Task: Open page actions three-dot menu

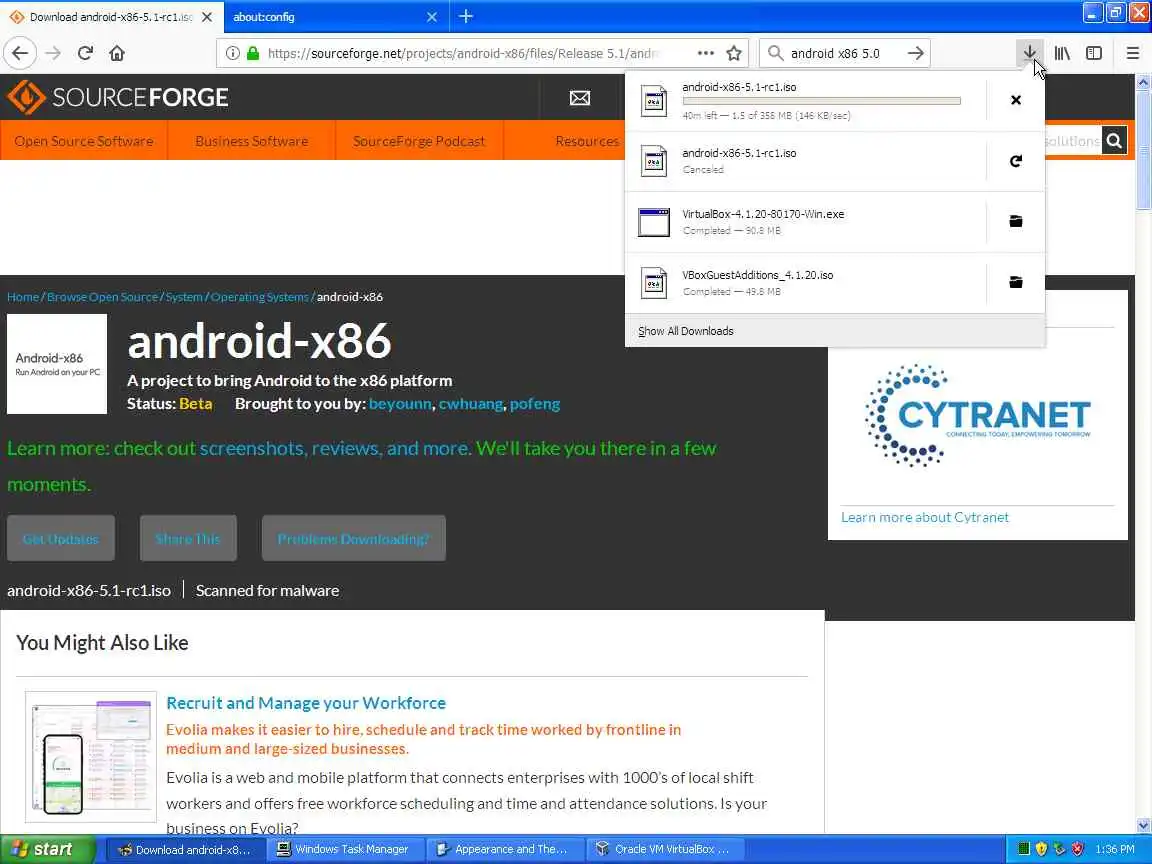Action: coord(705,53)
